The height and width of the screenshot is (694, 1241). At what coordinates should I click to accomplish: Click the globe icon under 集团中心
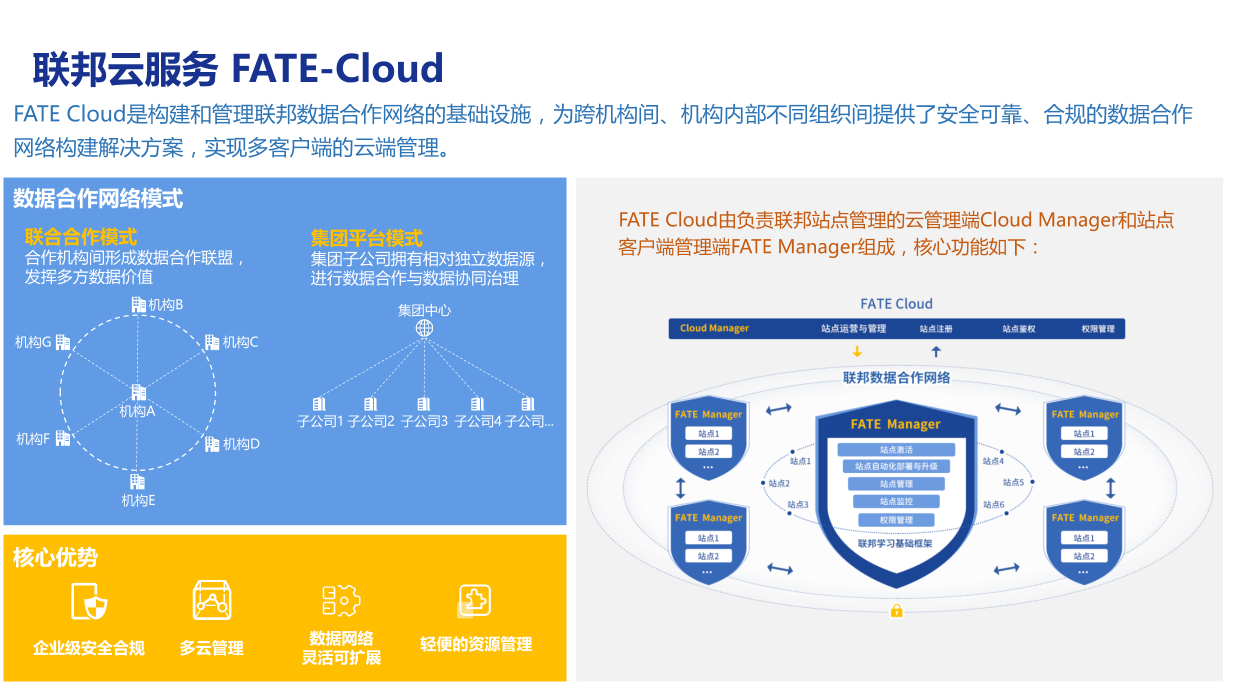click(x=425, y=328)
